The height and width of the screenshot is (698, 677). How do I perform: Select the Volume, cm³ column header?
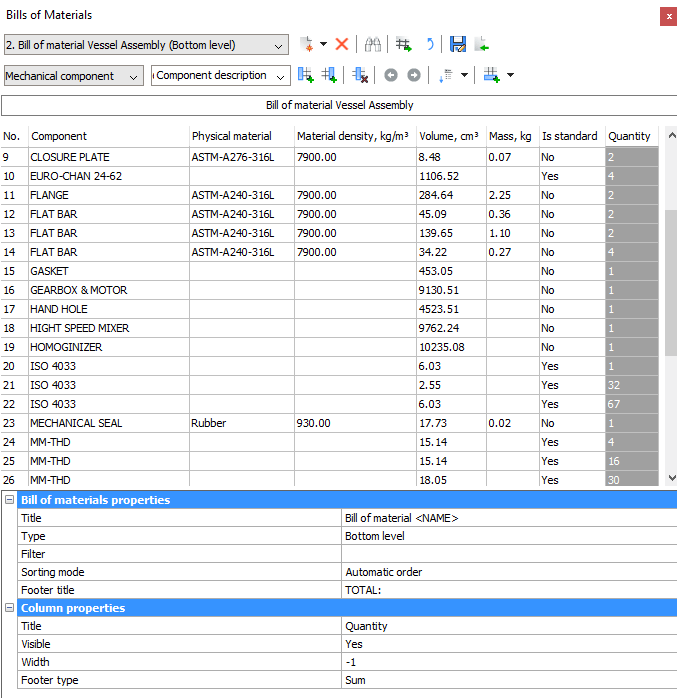(x=451, y=136)
